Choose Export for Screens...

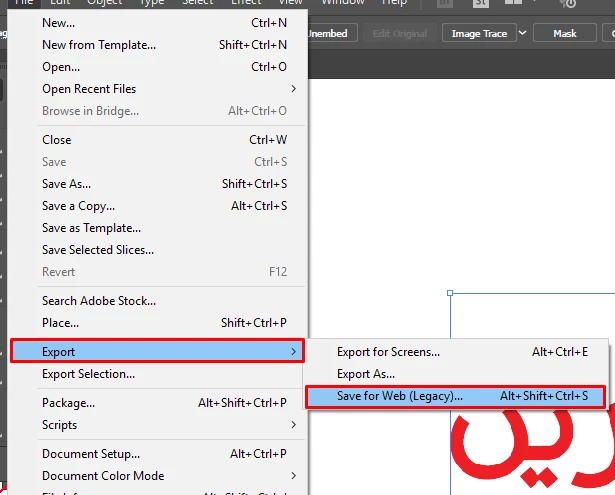[x=456, y=351]
